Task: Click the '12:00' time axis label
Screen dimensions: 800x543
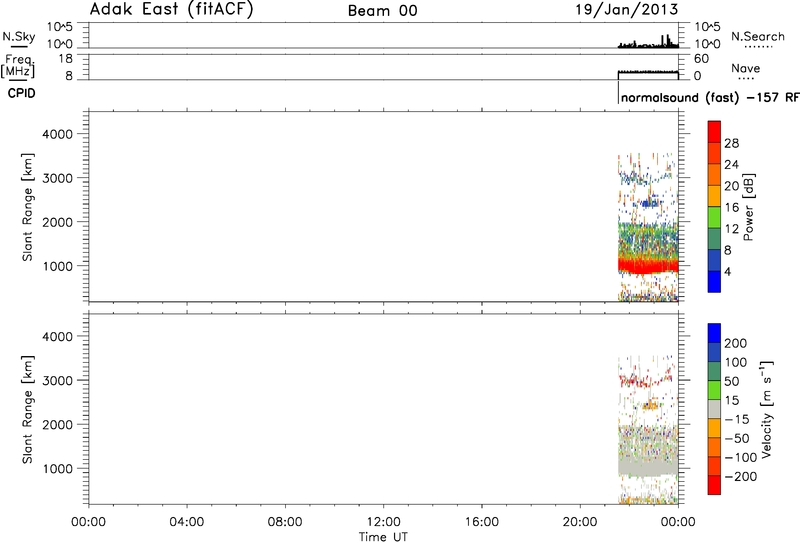Action: [x=383, y=522]
